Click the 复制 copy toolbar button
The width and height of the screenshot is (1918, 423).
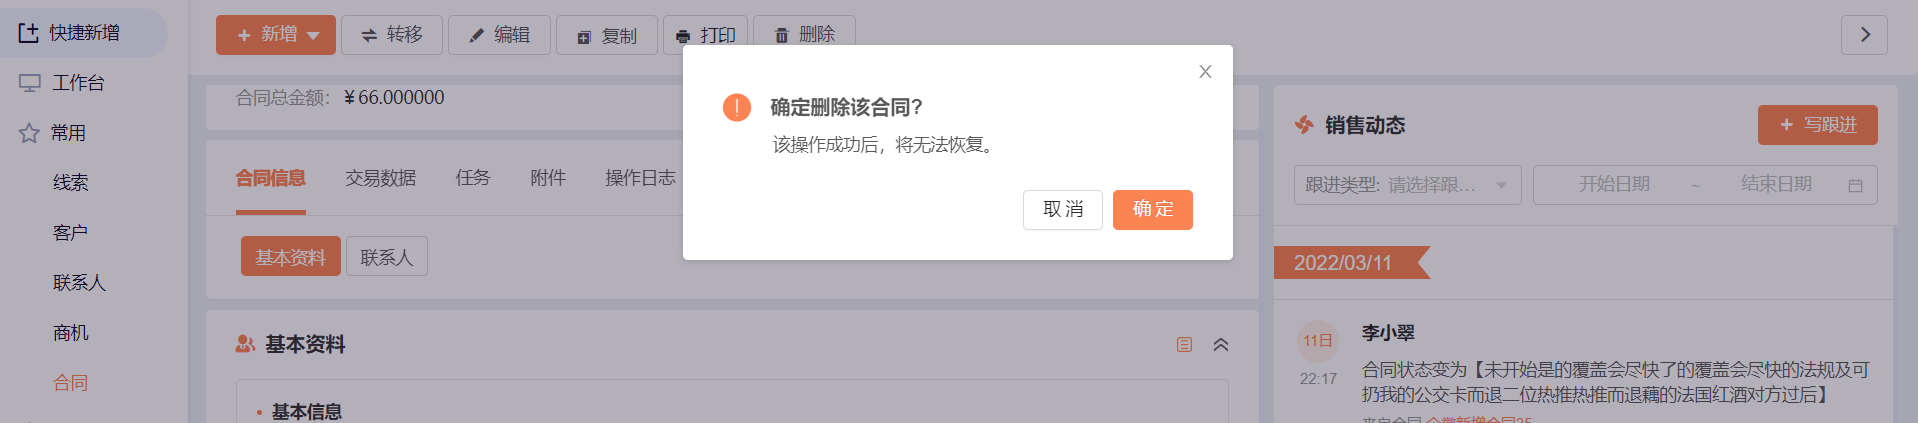coord(607,35)
